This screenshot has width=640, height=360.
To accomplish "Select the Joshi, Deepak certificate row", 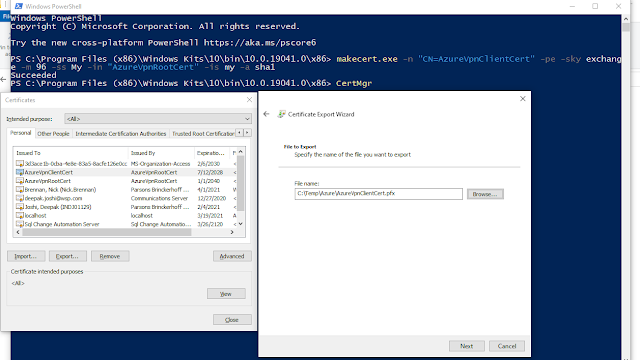I will (x=125, y=207).
